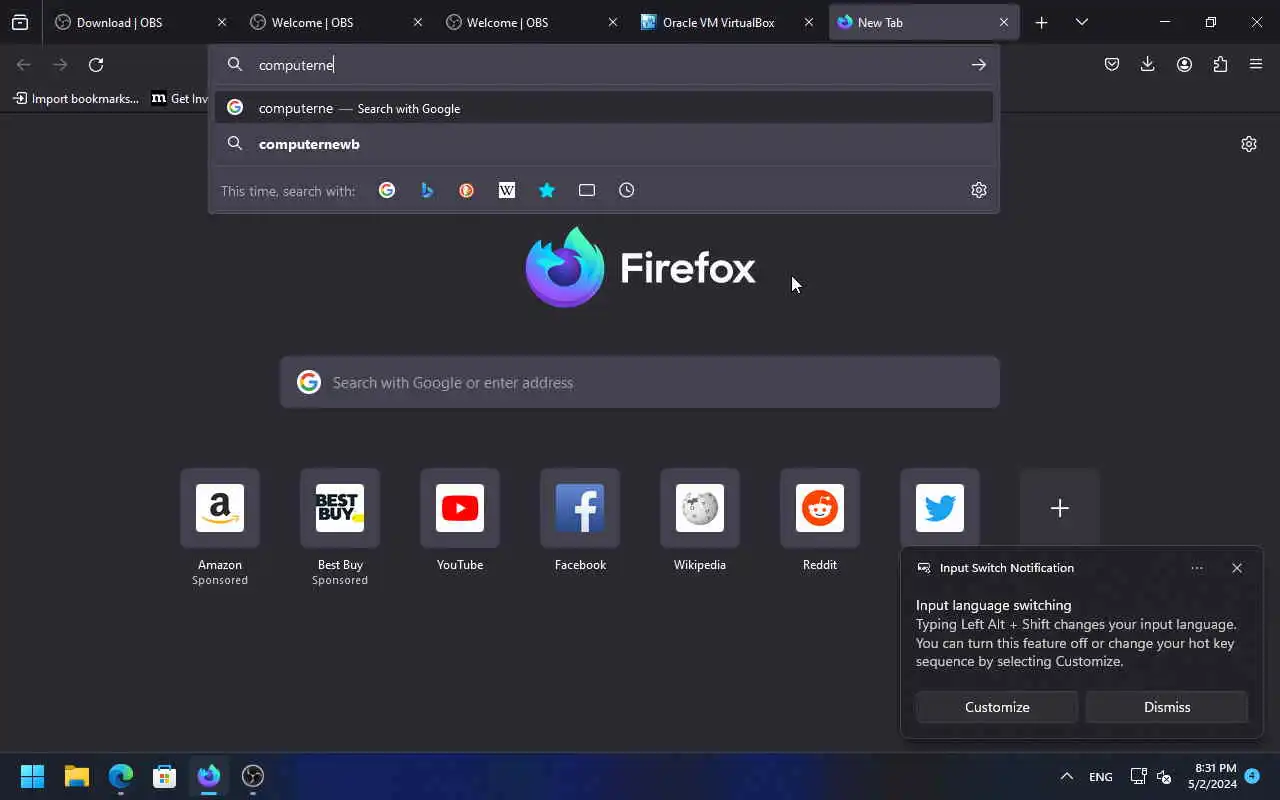
Task: Open the Downloads panel icon
Action: point(1147,65)
